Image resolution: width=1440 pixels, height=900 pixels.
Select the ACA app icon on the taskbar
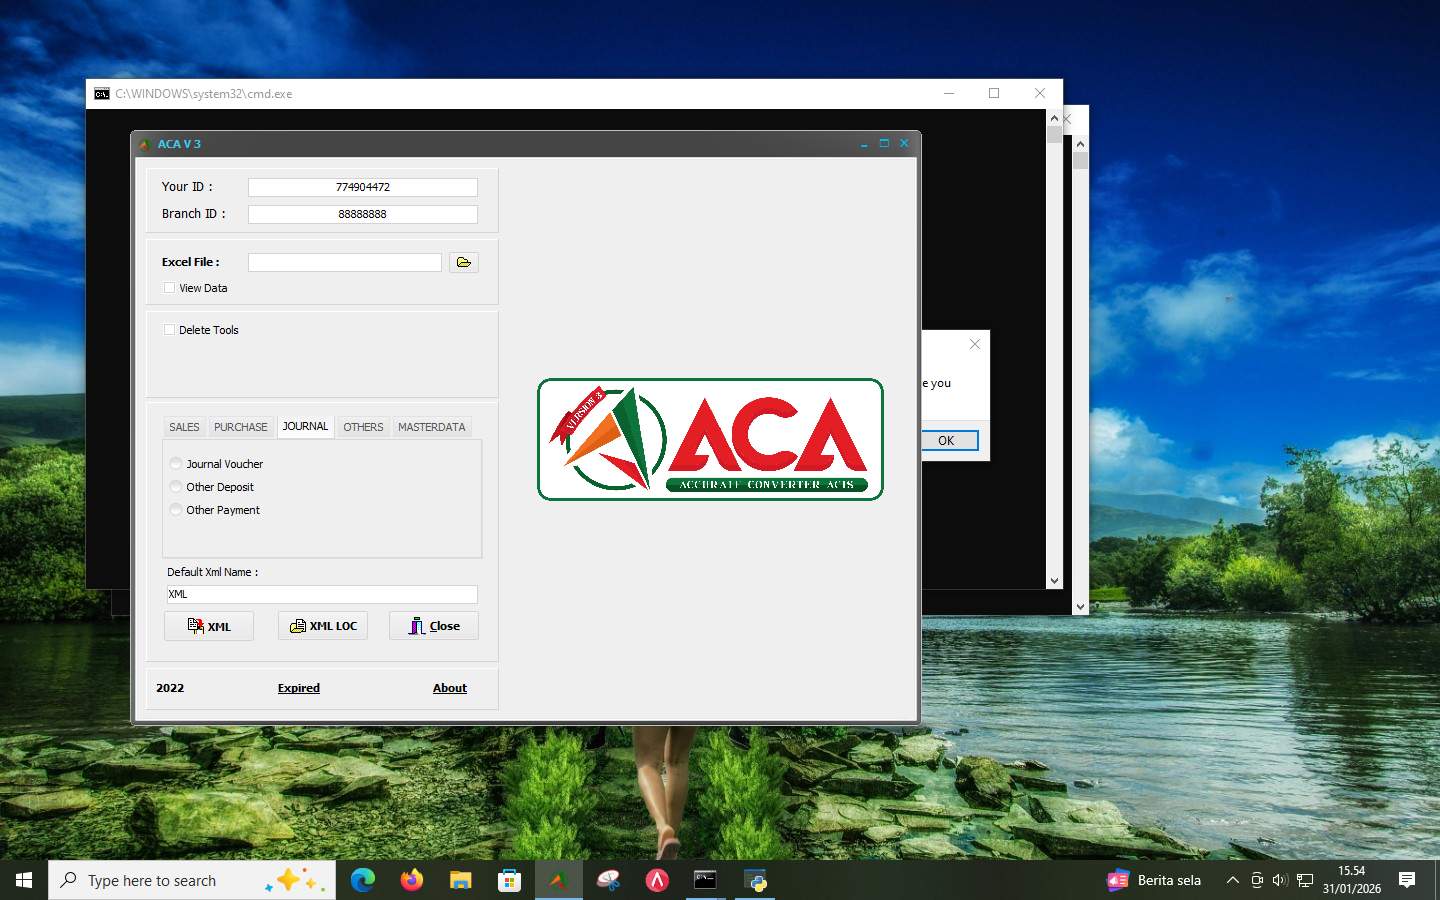click(559, 881)
